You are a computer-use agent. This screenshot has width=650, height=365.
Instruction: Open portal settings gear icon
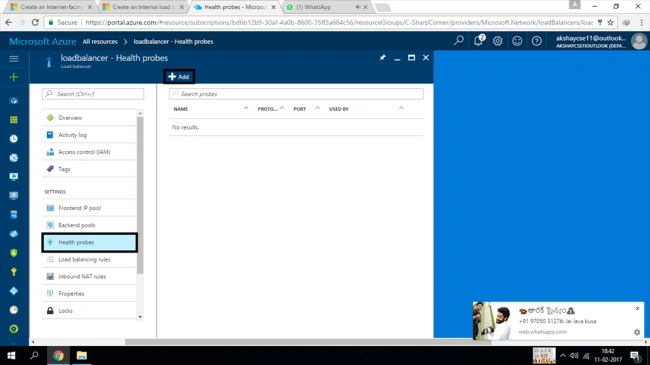(x=497, y=41)
